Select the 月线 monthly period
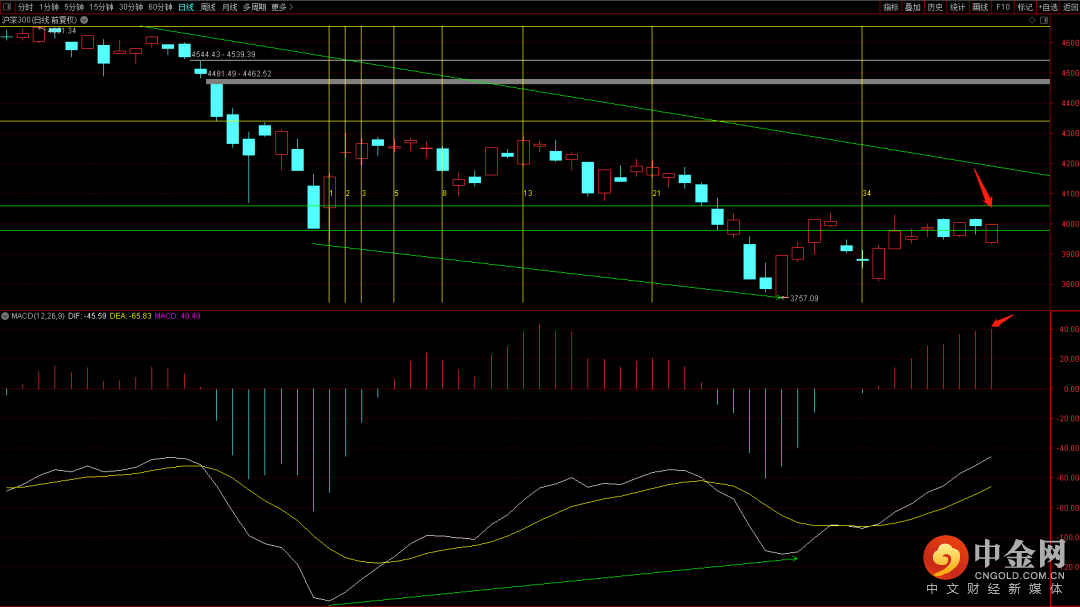Viewport: 1080px width, 607px height. (x=229, y=7)
